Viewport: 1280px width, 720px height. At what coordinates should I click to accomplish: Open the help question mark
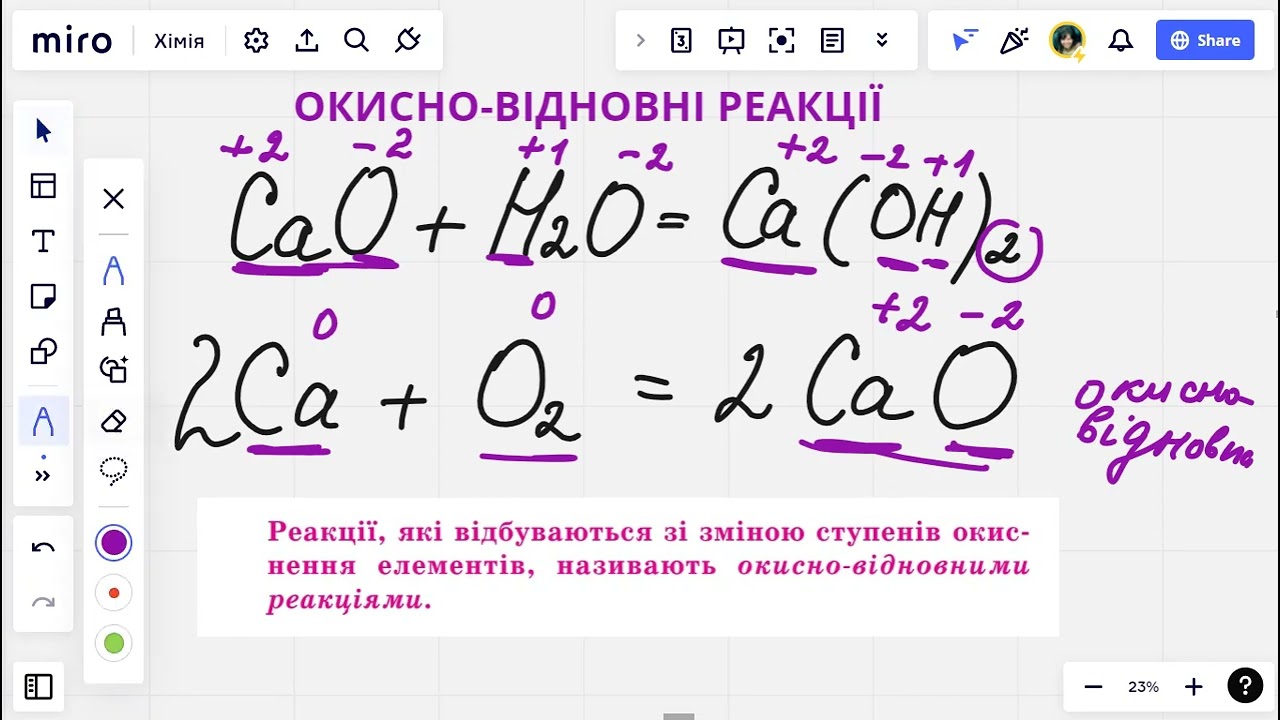(1245, 686)
